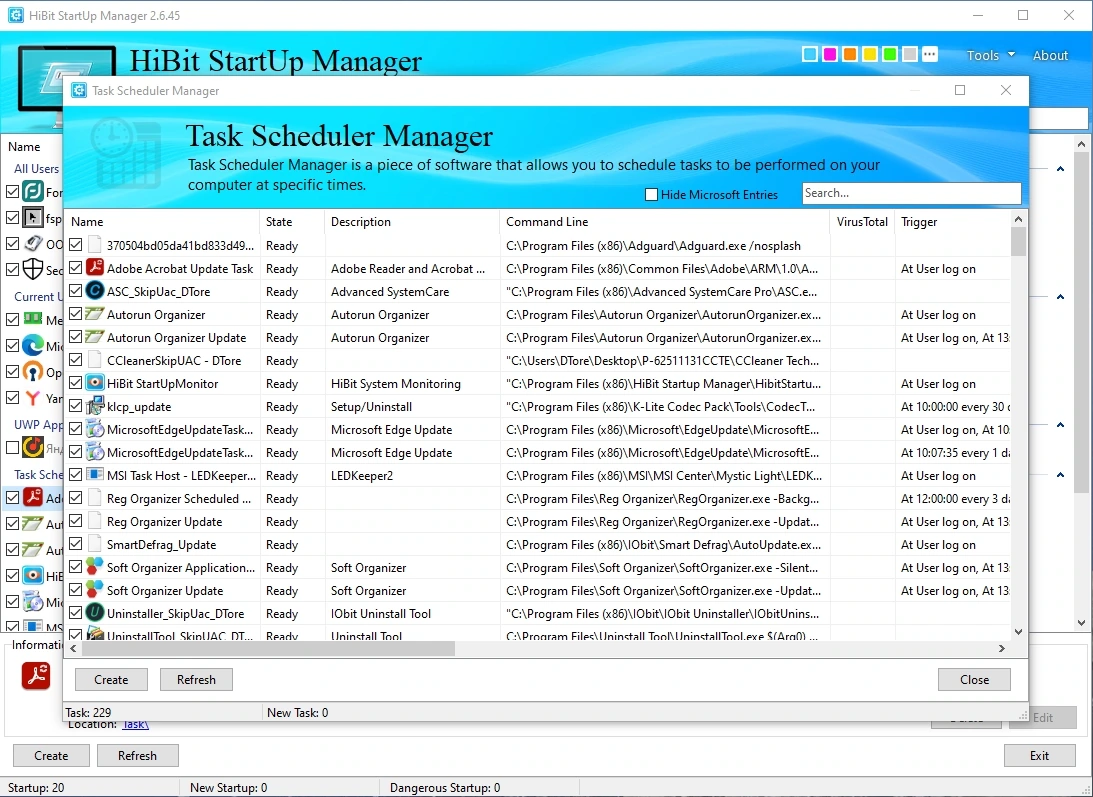Viewport: 1093px width, 797px height.
Task: Click the task Search input field
Action: [912, 193]
